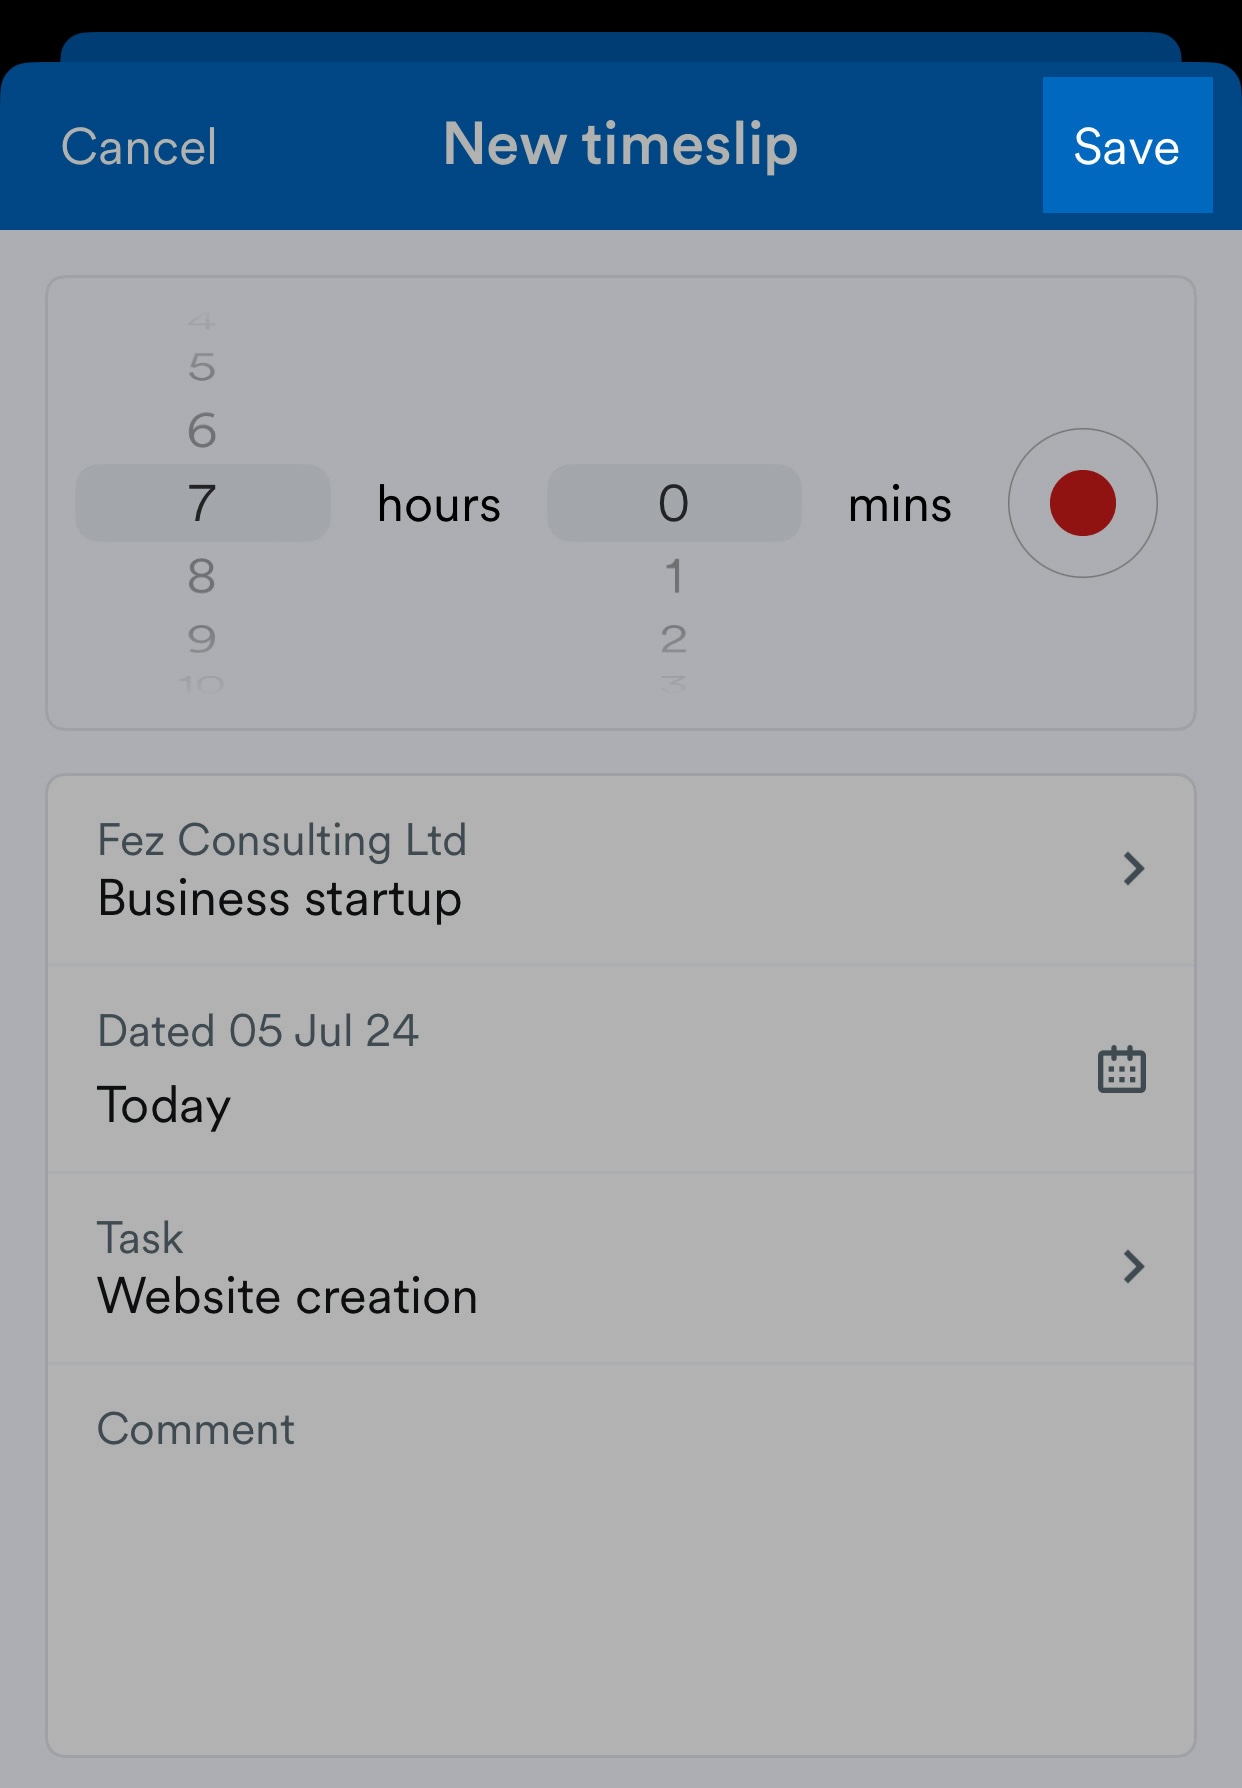Tap the selected 0 minutes value
Image resolution: width=1242 pixels, height=1788 pixels.
(674, 503)
